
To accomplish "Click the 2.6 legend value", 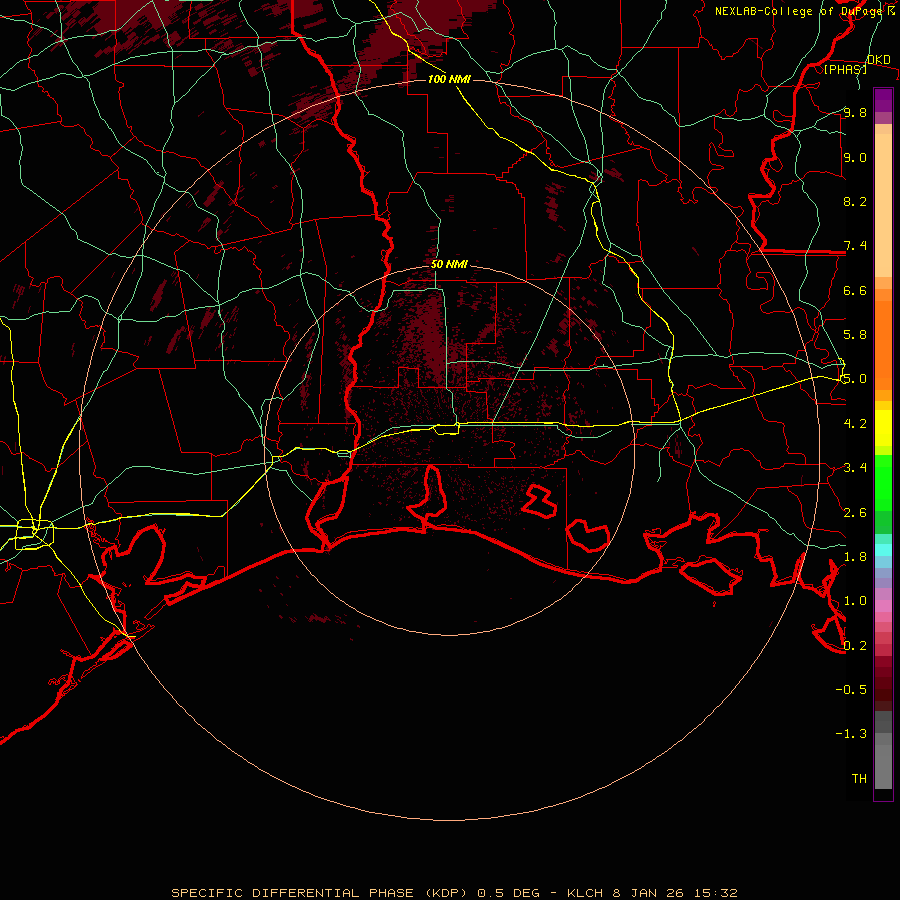I will (x=855, y=513).
